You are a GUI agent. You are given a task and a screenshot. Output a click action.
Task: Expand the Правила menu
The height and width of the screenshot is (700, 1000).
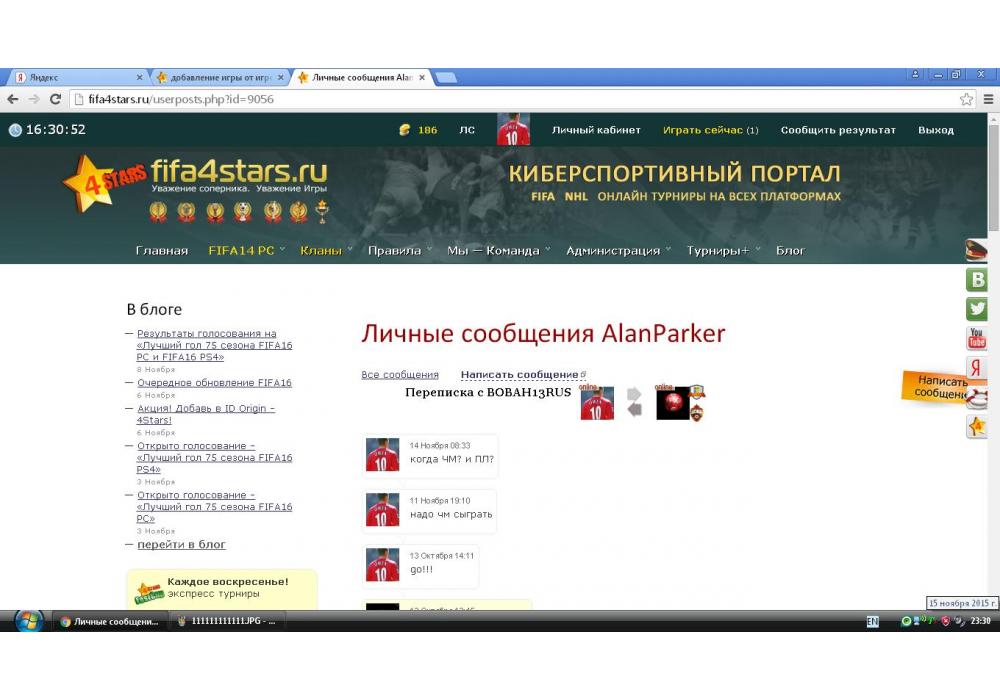tap(399, 251)
